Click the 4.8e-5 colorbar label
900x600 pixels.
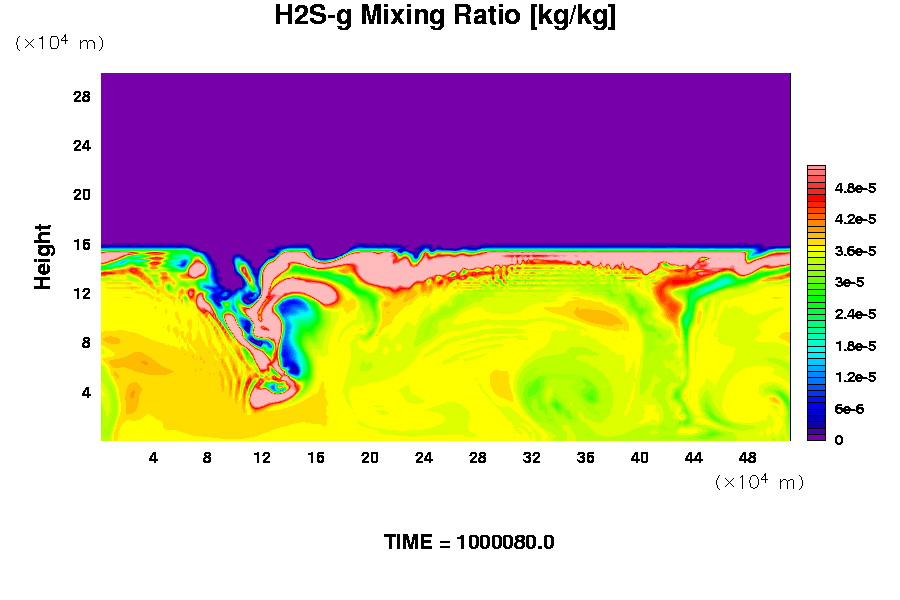[x=856, y=188]
